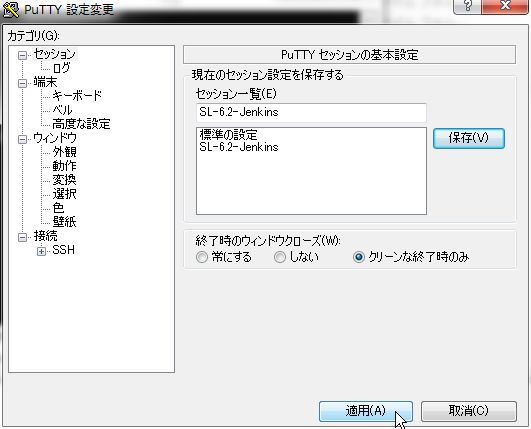The width and height of the screenshot is (531, 429).
Task: Select the 端末 category
Action: click(45, 82)
